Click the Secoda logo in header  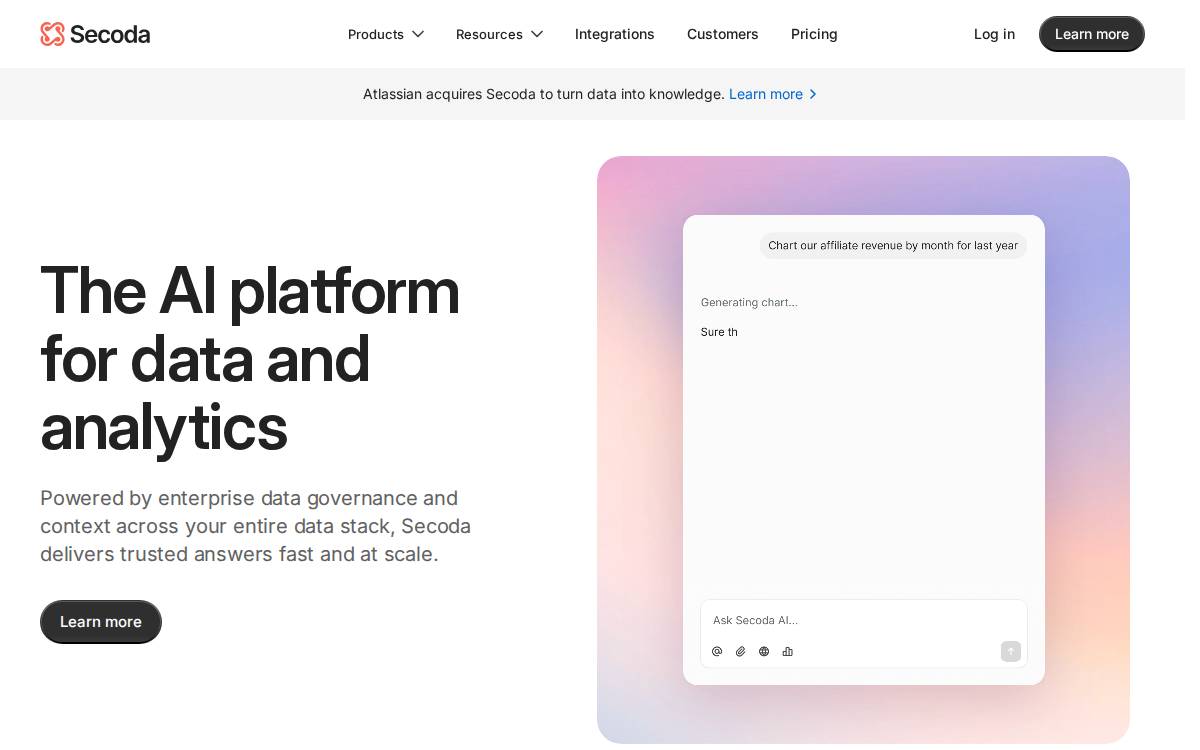tap(95, 34)
